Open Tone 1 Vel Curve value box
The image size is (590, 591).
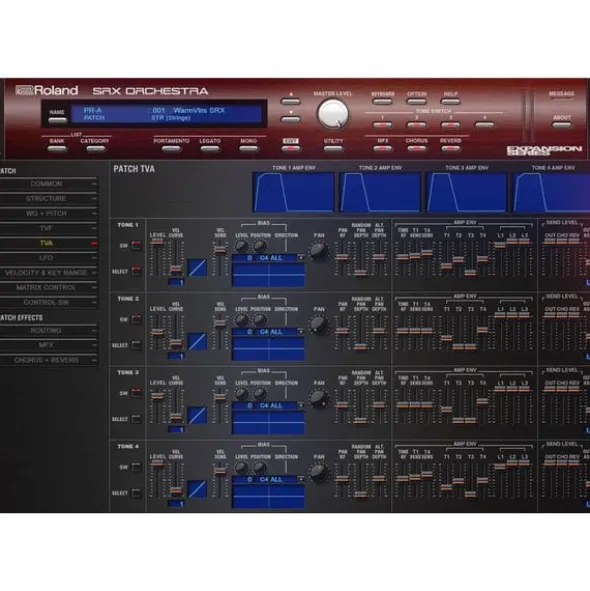click(176, 282)
